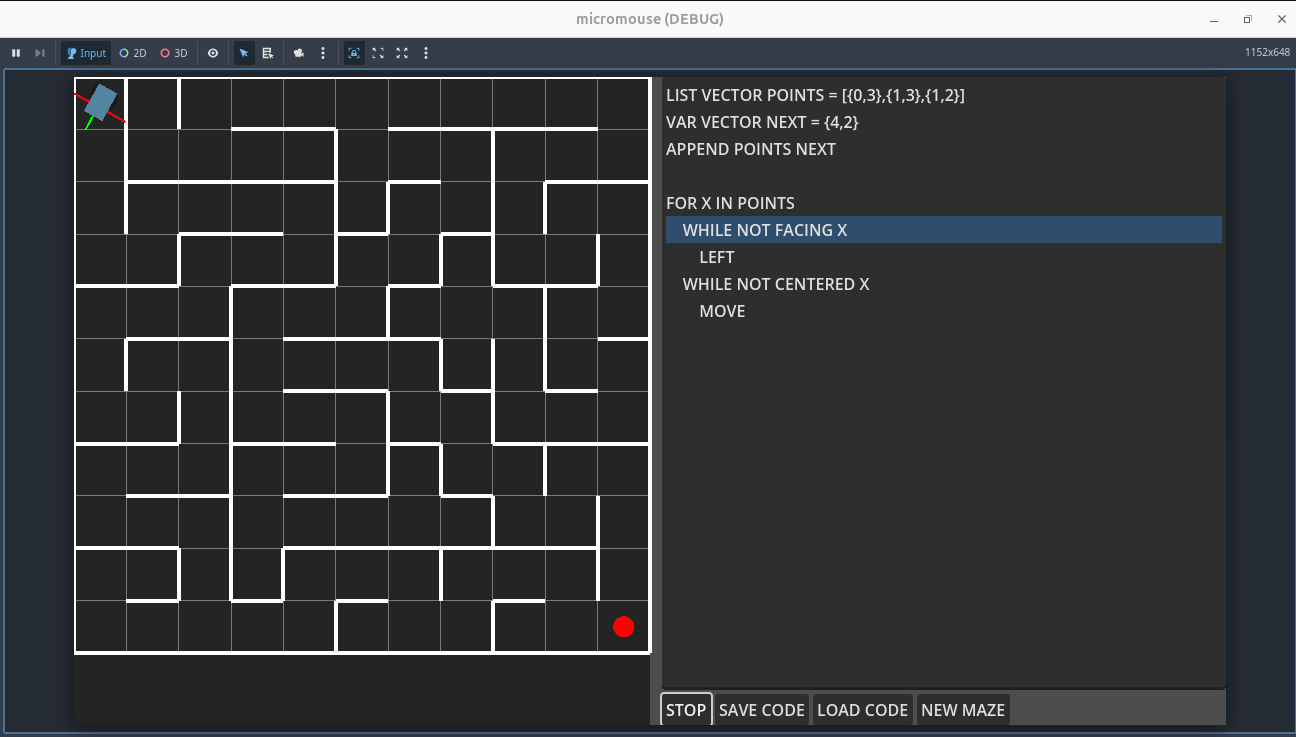Switch to 3D selection mode
The image size is (1296, 737).
coord(174,53)
